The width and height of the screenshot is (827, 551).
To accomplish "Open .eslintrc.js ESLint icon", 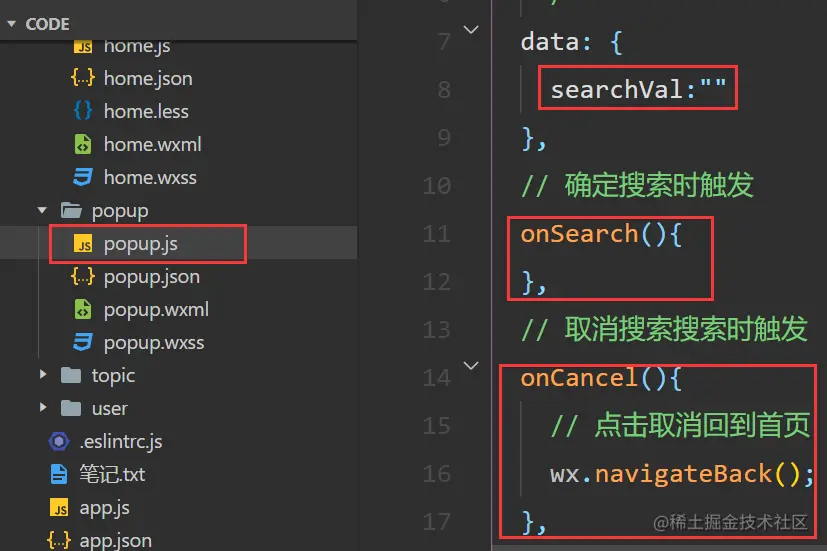I will pyautogui.click(x=59, y=441).
